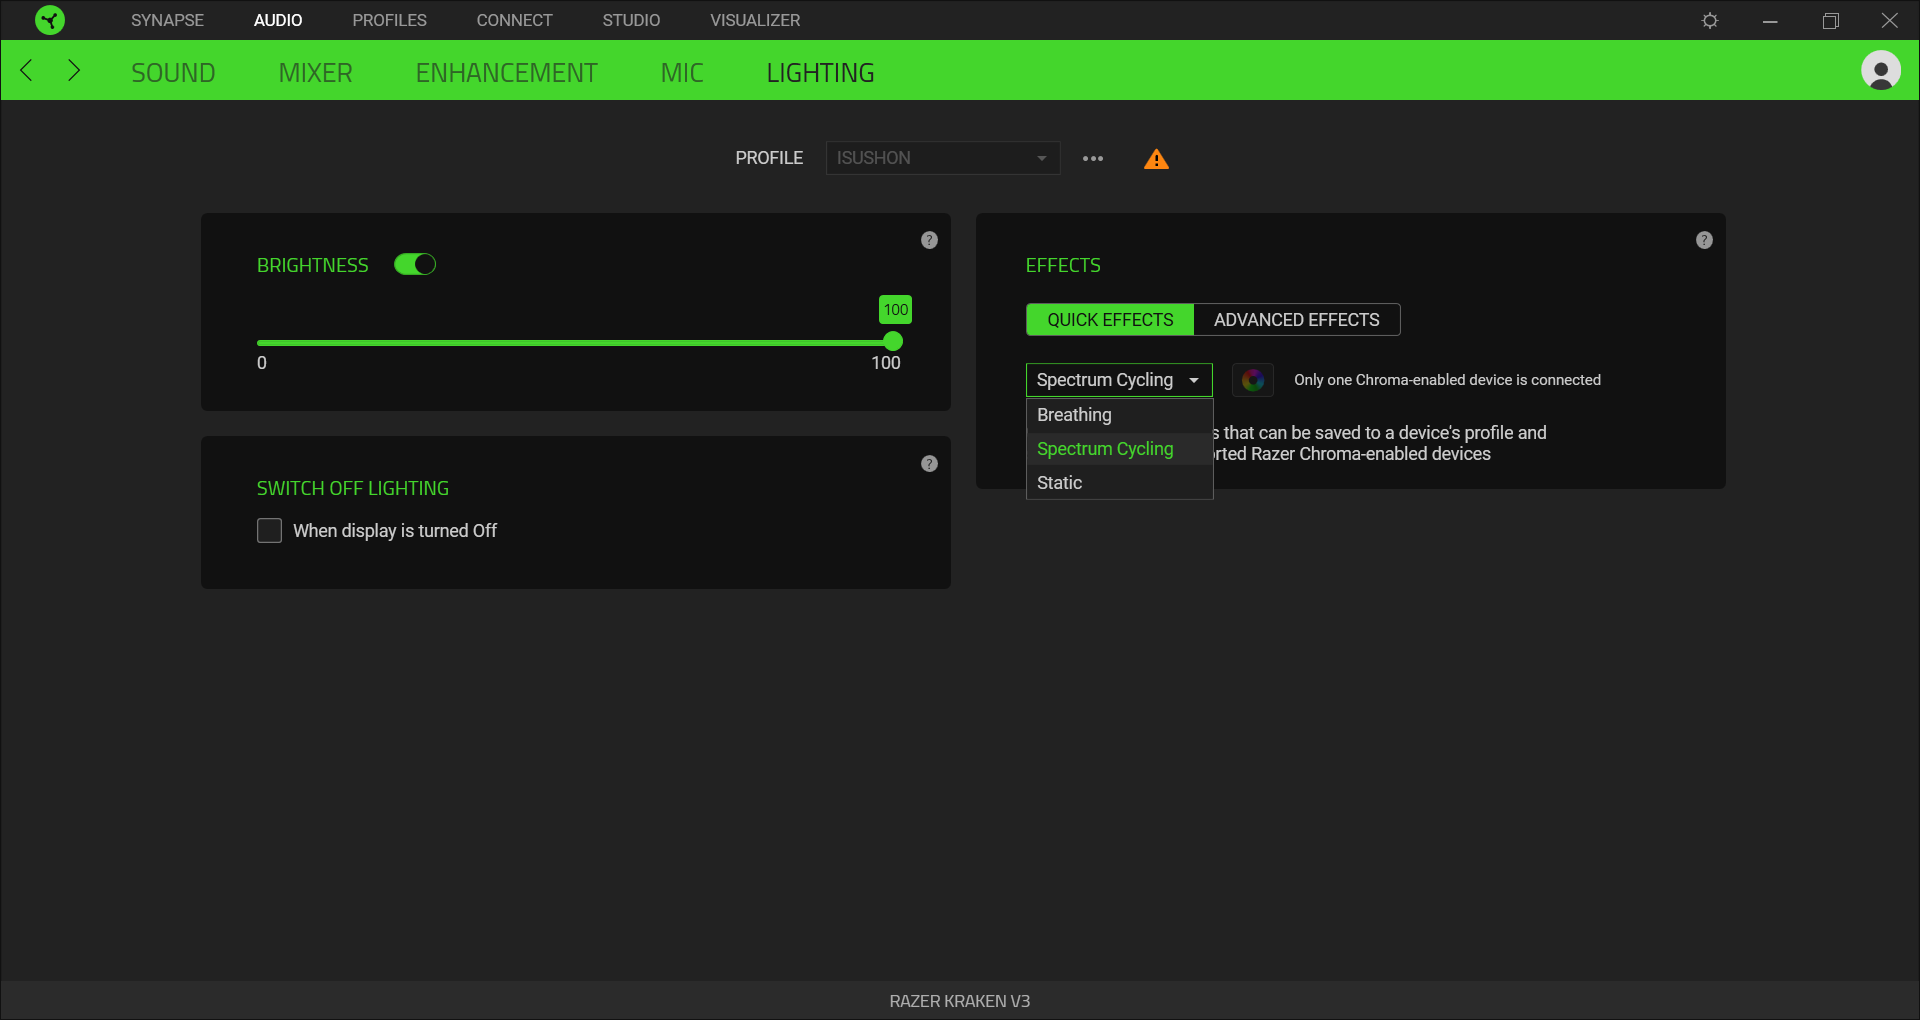Screen dimensions: 1920x1020
Task: Click the Razer logo icon
Action: (49, 20)
